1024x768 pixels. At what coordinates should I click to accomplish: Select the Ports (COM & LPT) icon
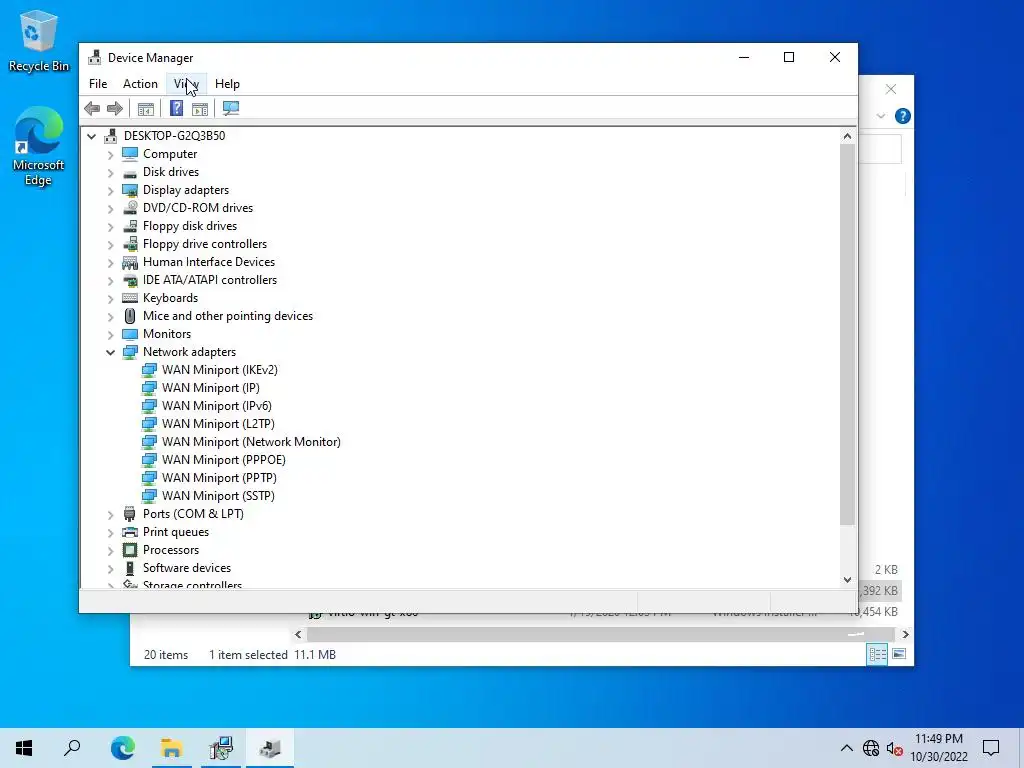[x=130, y=514]
